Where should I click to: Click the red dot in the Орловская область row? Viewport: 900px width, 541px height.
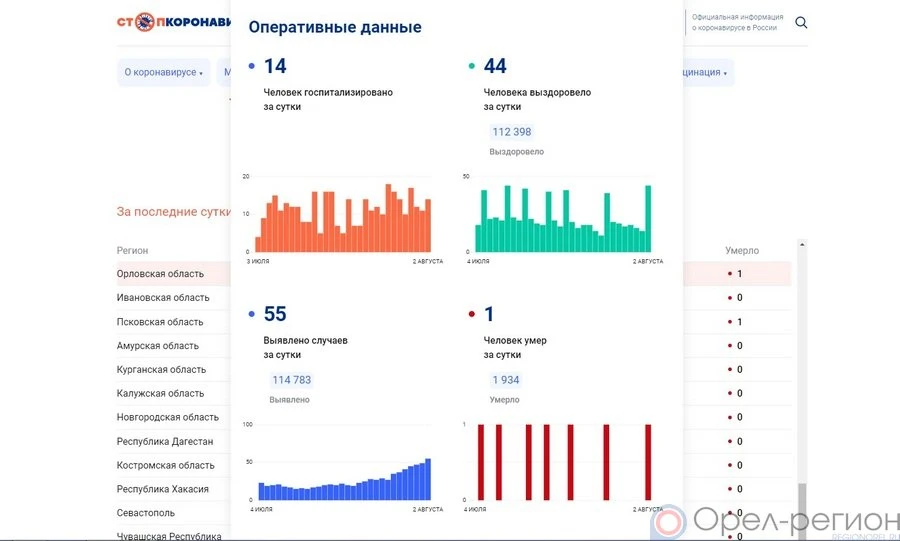[730, 274]
